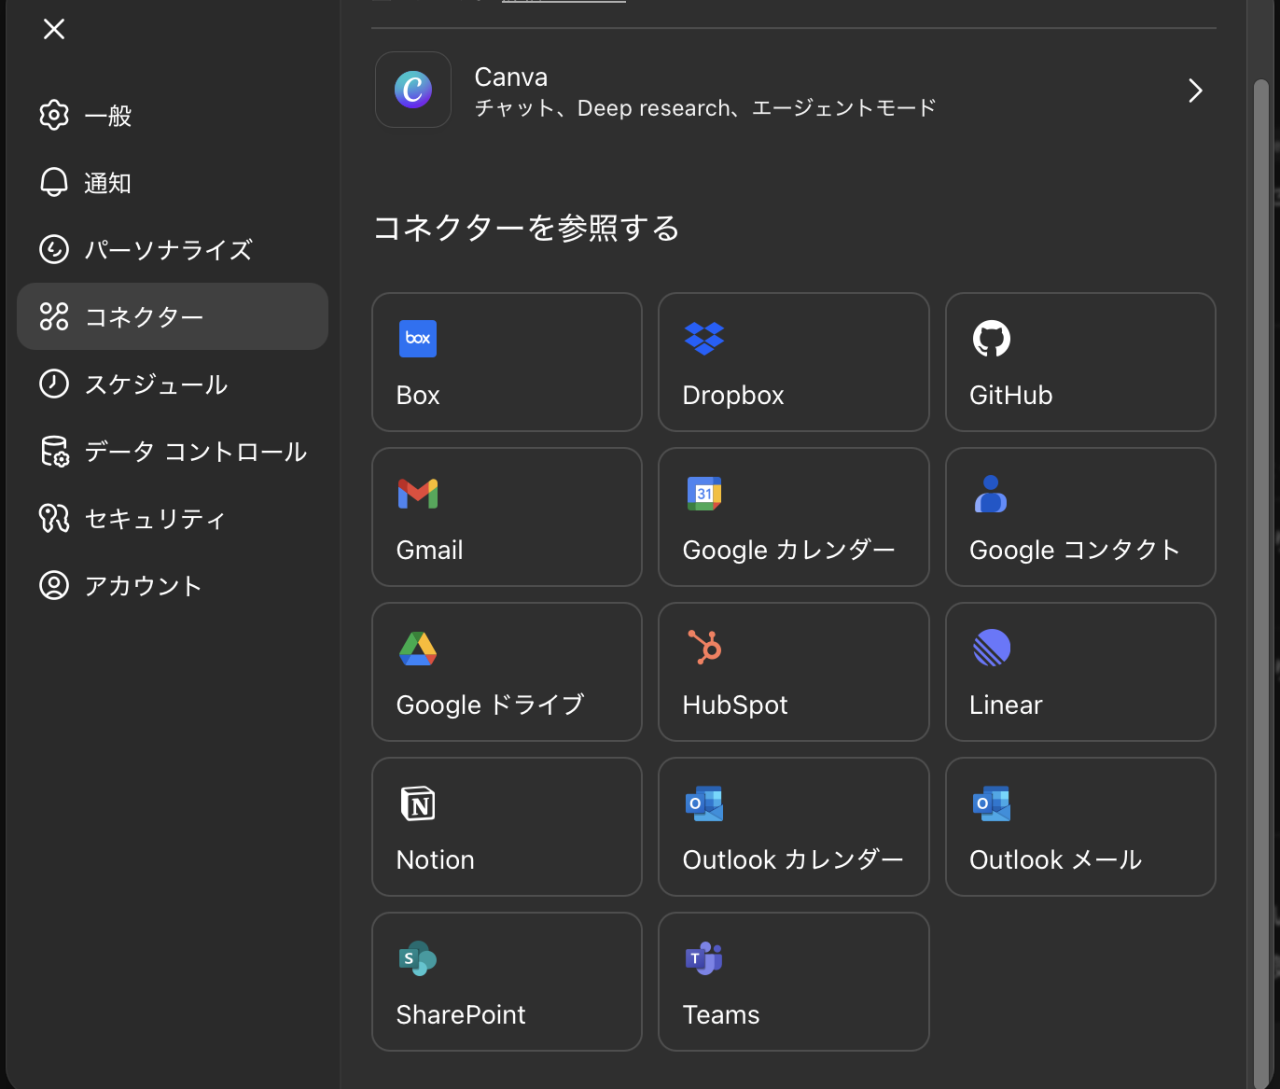
Task: Click the チャット、Deep research、エージェントモード description
Action: click(706, 108)
